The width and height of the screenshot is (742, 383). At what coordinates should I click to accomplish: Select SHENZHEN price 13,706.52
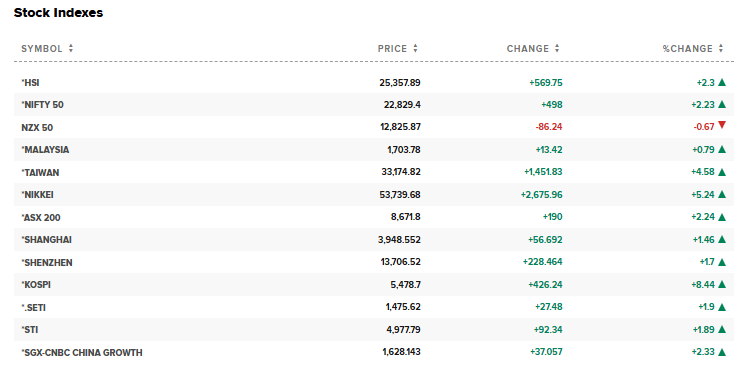coord(401,262)
